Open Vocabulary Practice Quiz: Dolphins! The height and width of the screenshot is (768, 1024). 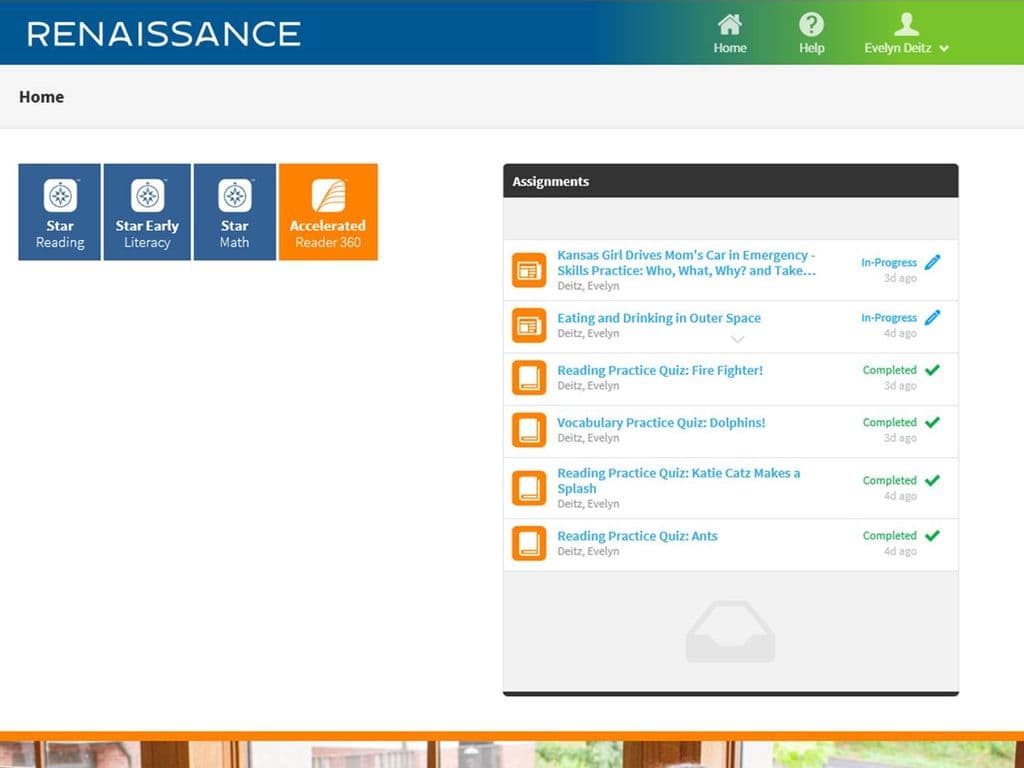(x=661, y=422)
